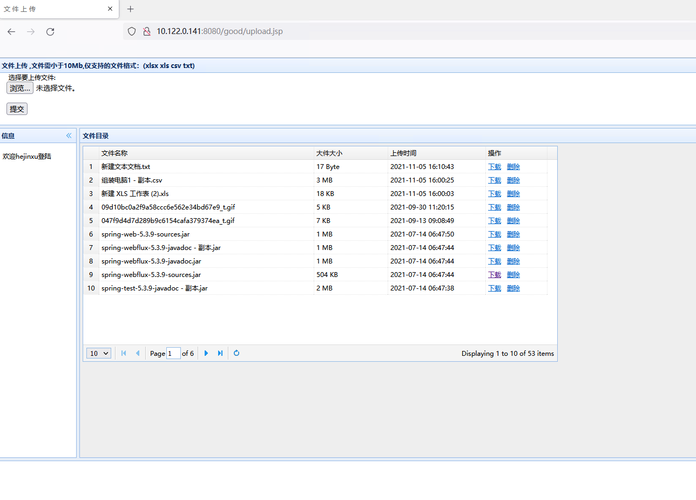Screen dimensions: 696x500
Task: Click the 17 Byte size cell
Action: tap(328, 167)
